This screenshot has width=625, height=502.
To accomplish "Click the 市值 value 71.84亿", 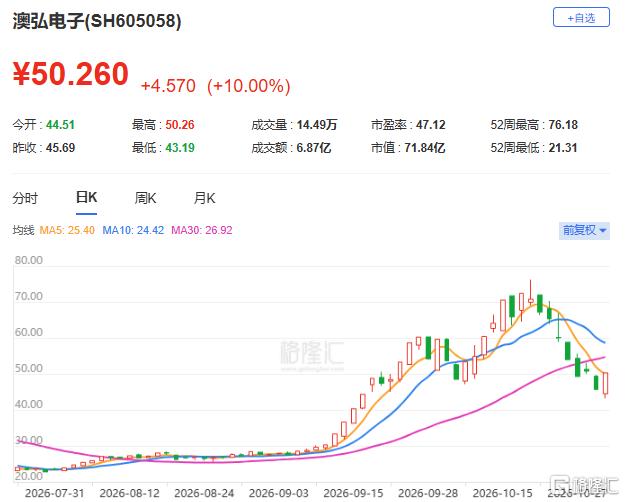I will 425,148.
